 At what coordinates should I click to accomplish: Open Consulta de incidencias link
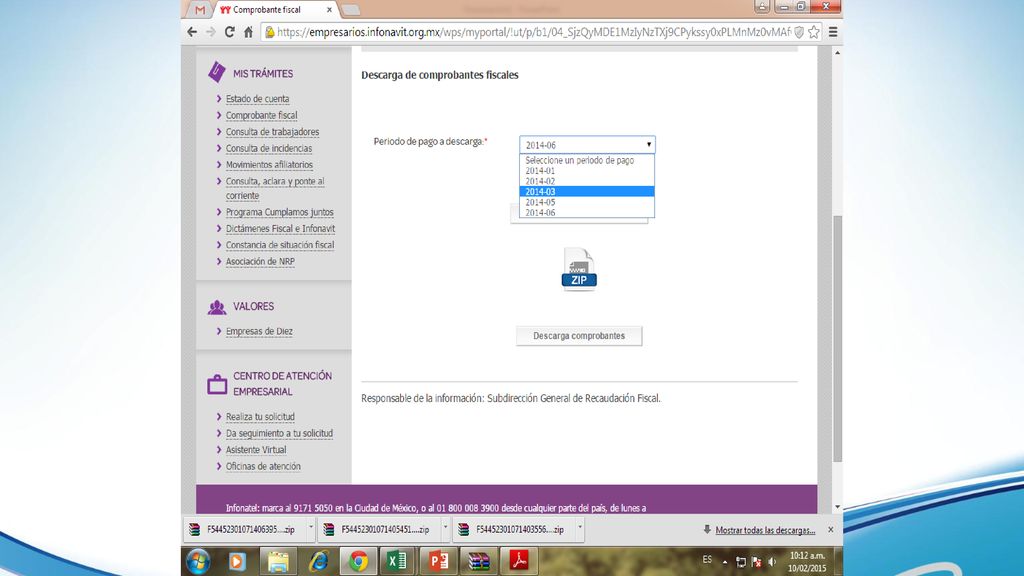[268, 148]
